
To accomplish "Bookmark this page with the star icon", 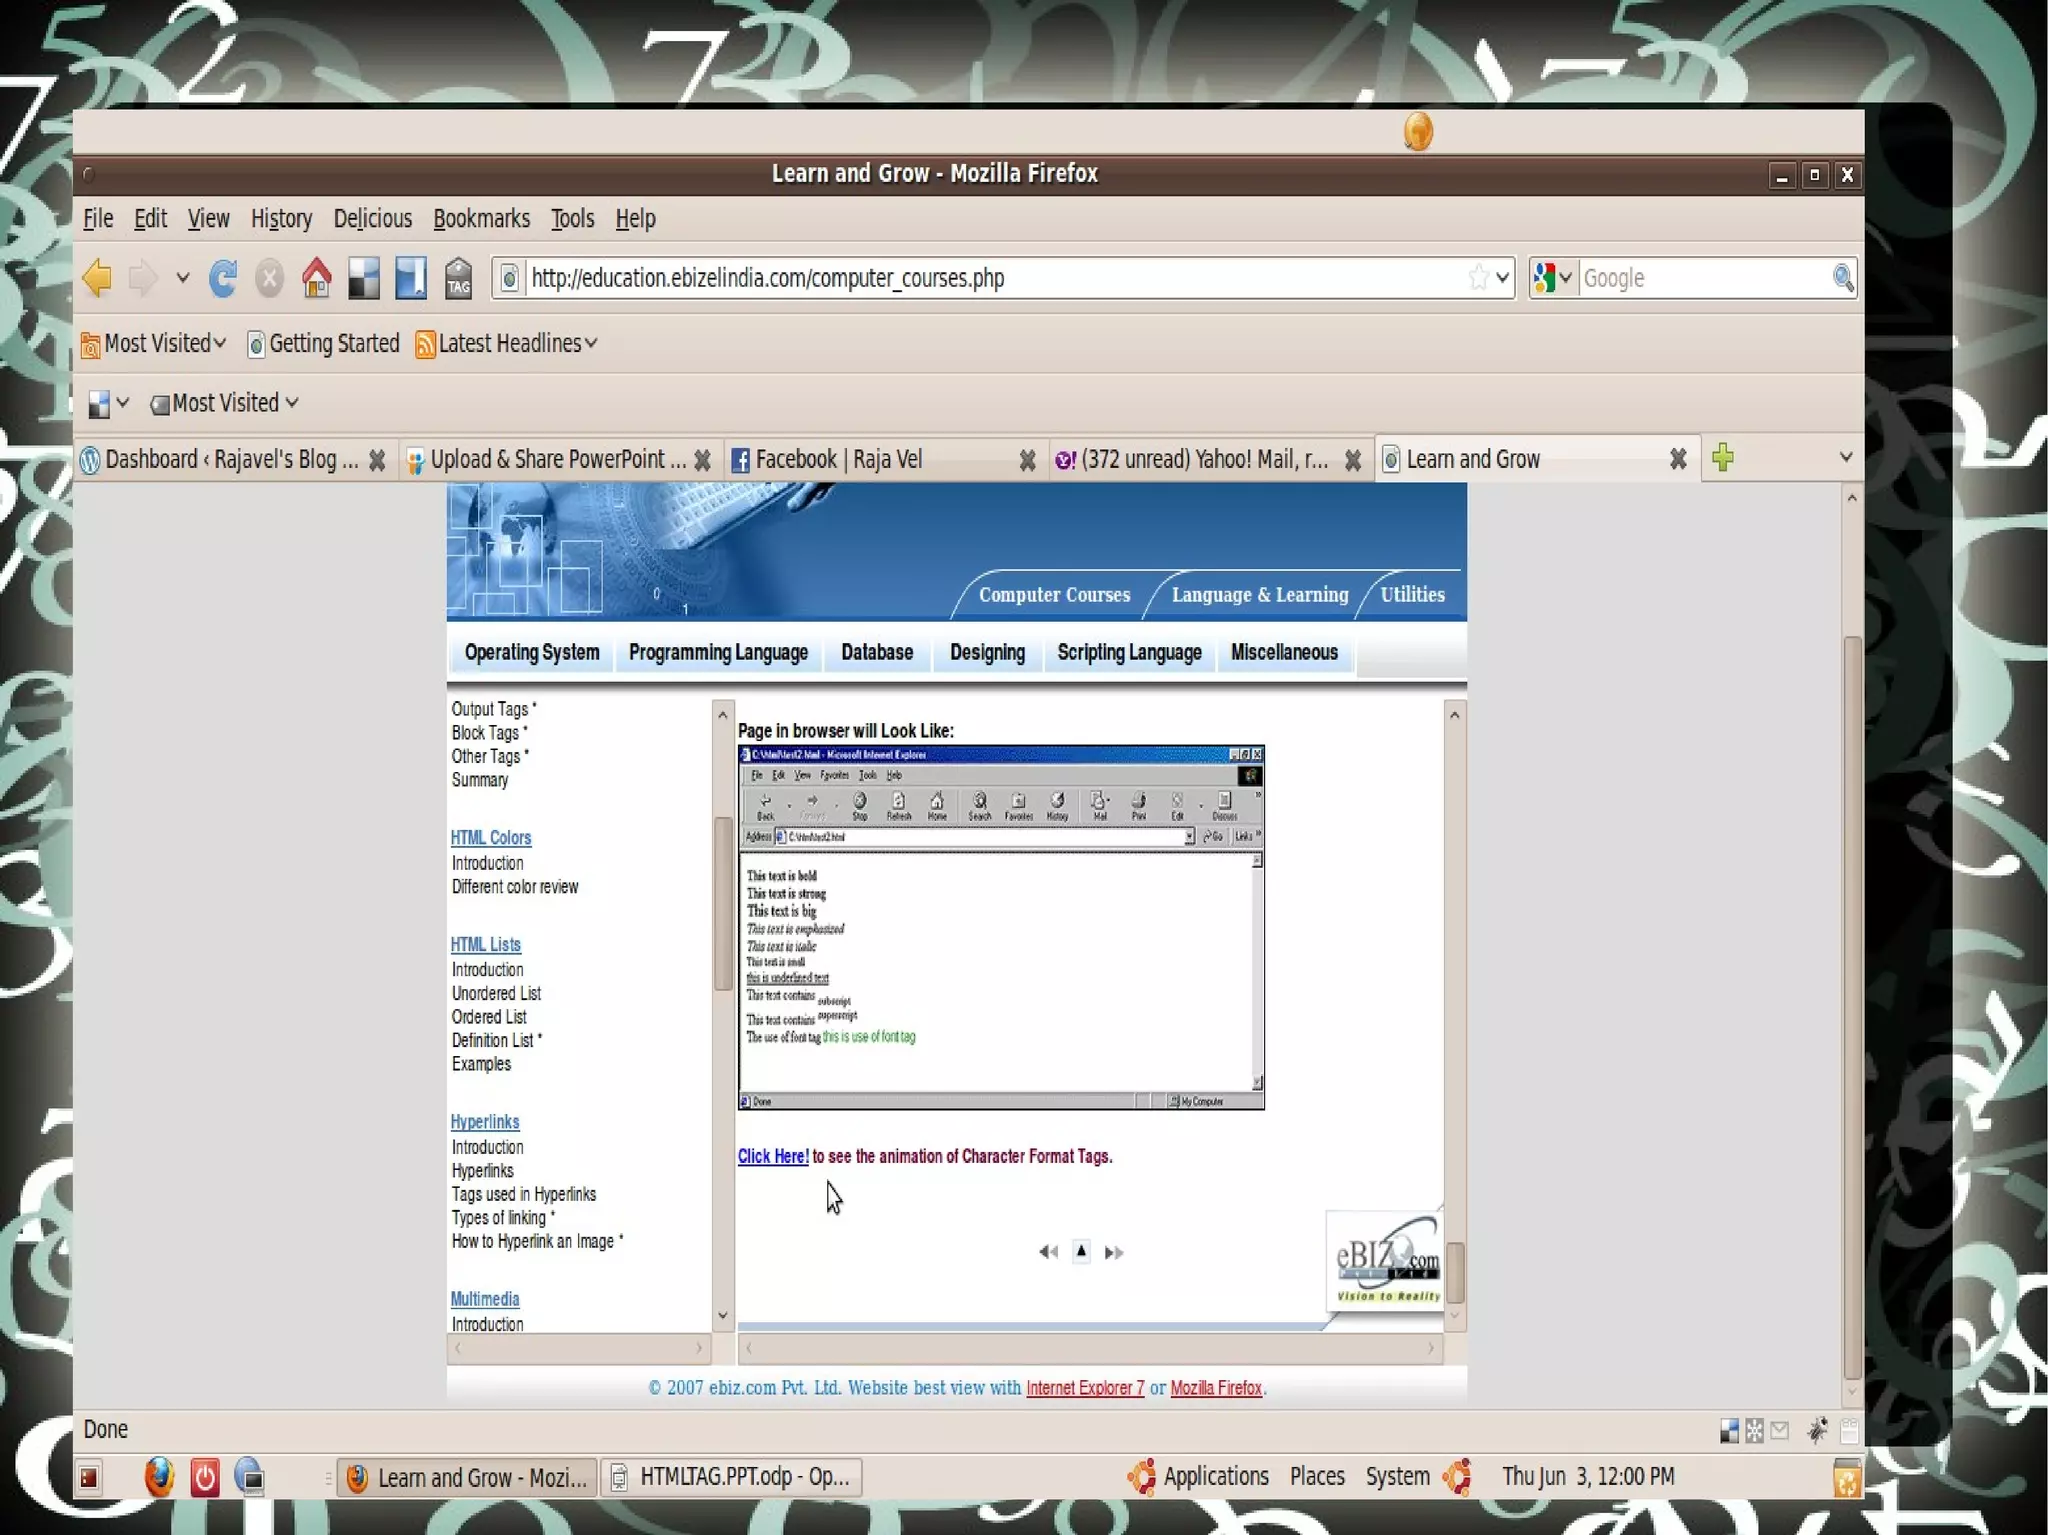I will [1478, 278].
